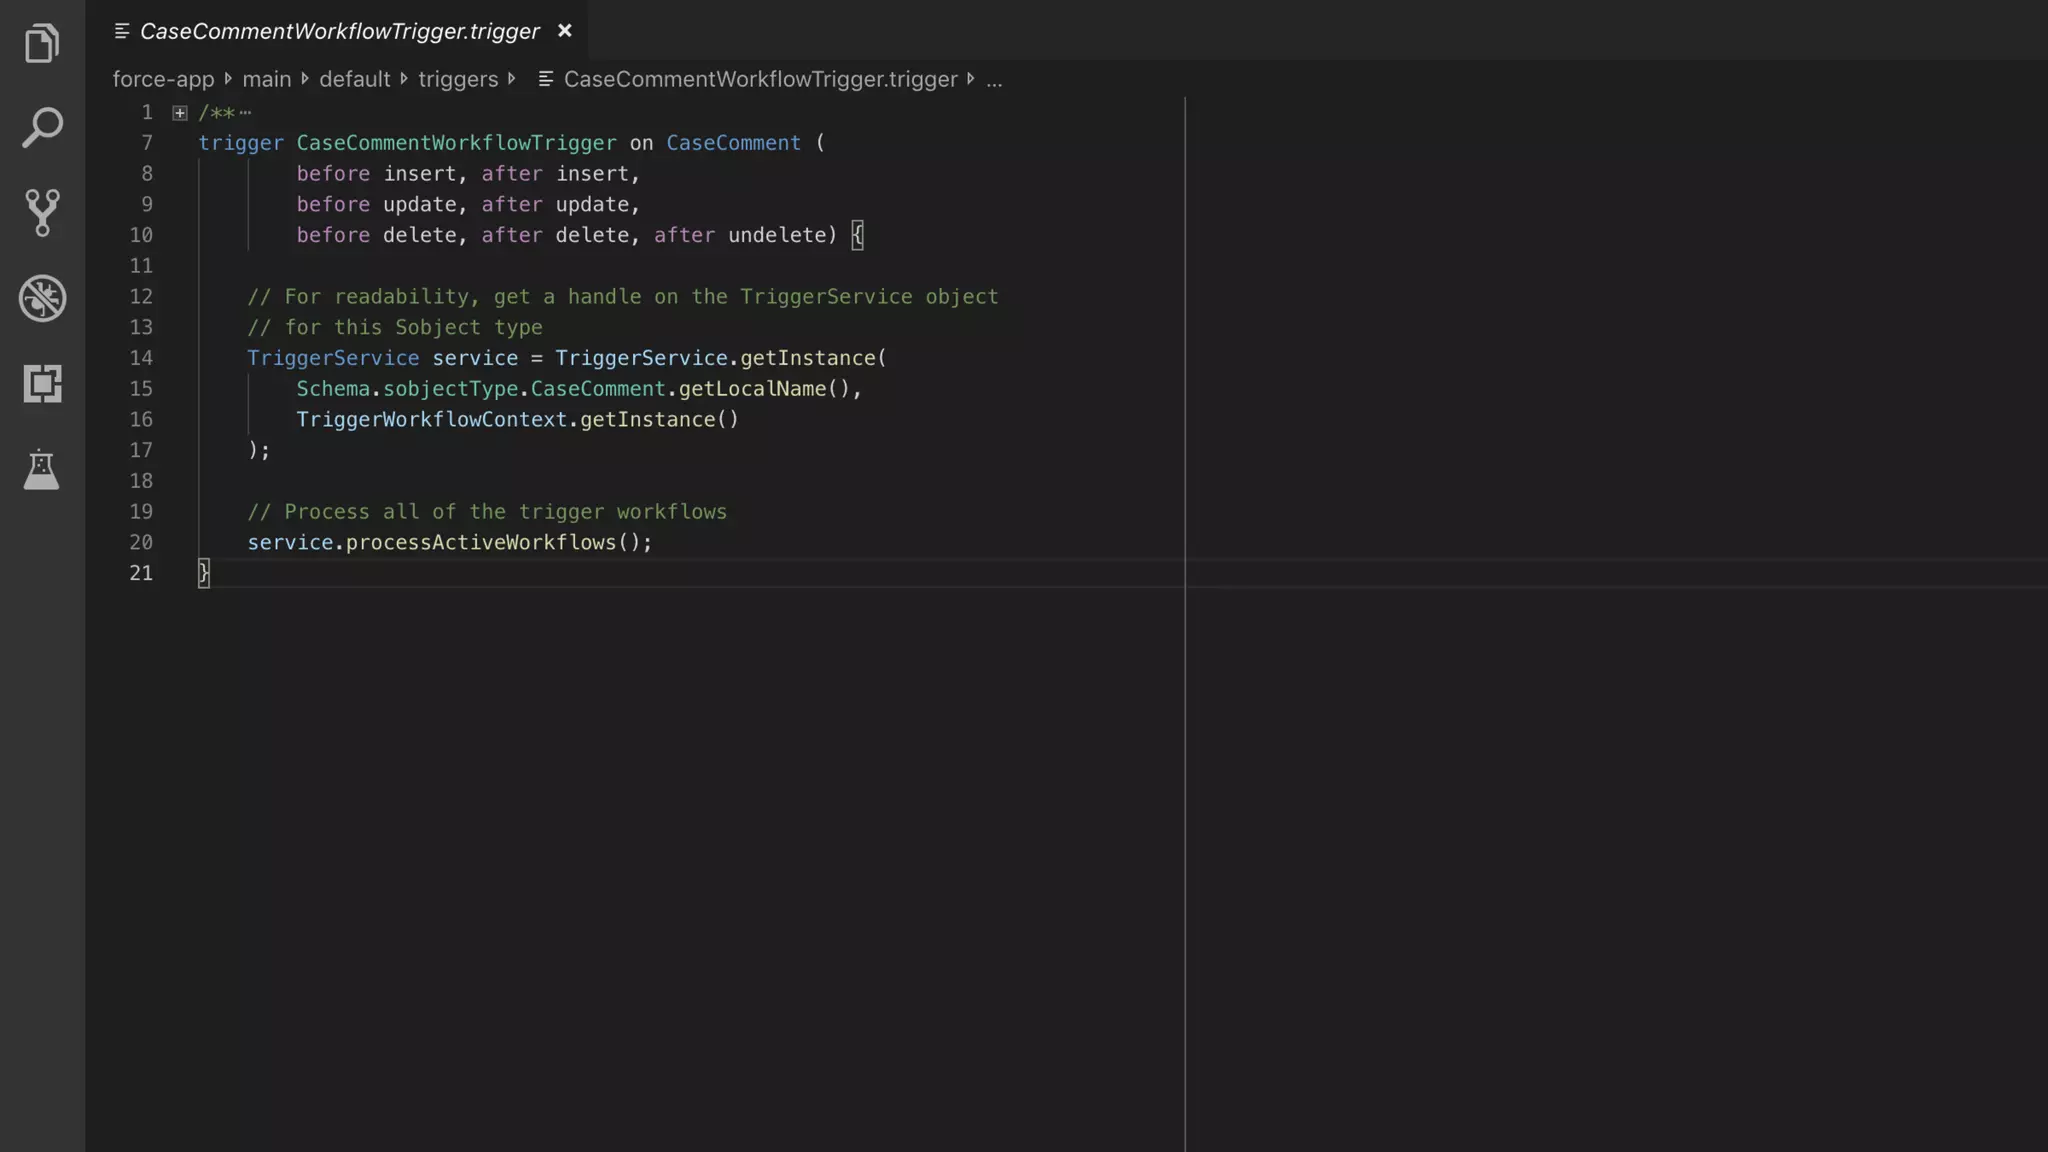Image resolution: width=2048 pixels, height=1152 pixels.
Task: Open the triggers breadcrumb folder dropdown
Action: pyautogui.click(x=458, y=79)
